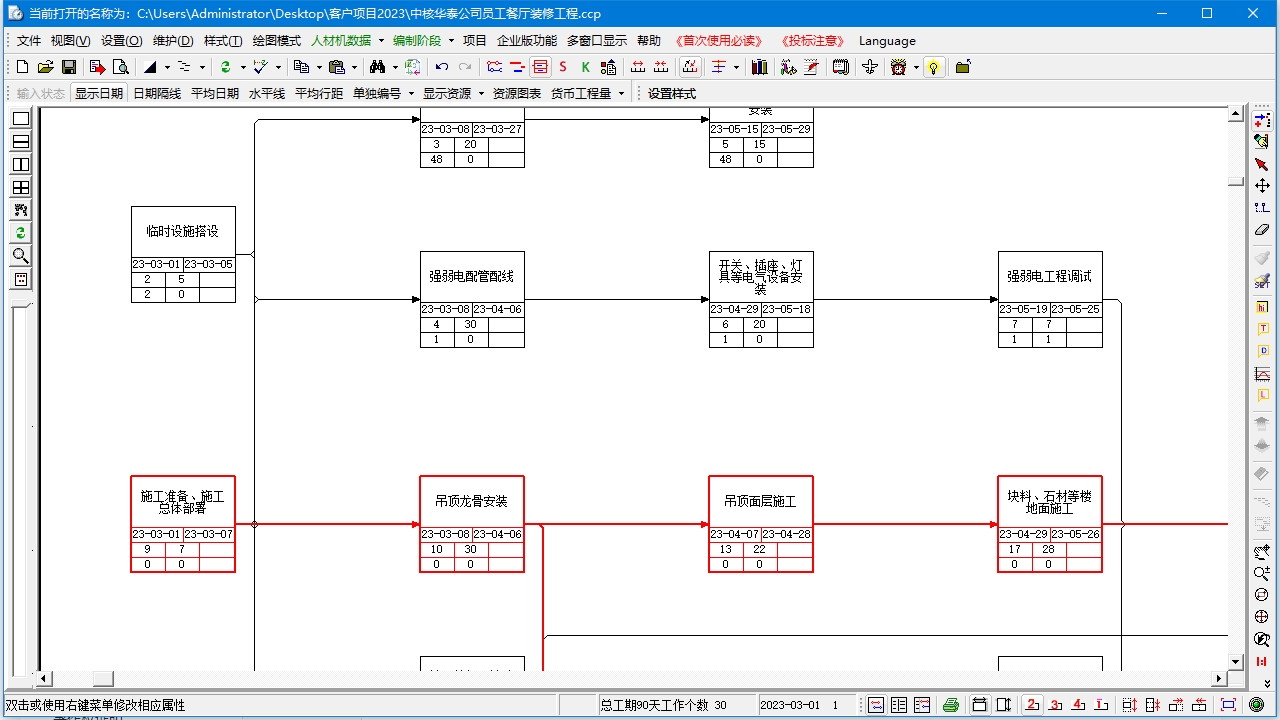Open the 绘图模式 menu
Screen dimensions: 1280x720
click(277, 41)
